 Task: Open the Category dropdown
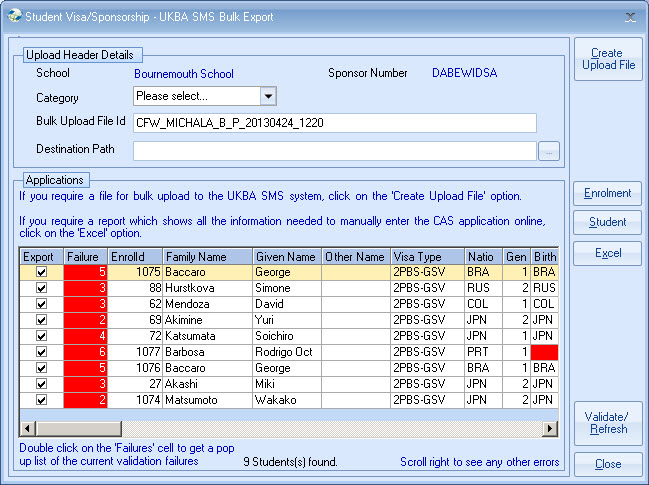pos(267,96)
